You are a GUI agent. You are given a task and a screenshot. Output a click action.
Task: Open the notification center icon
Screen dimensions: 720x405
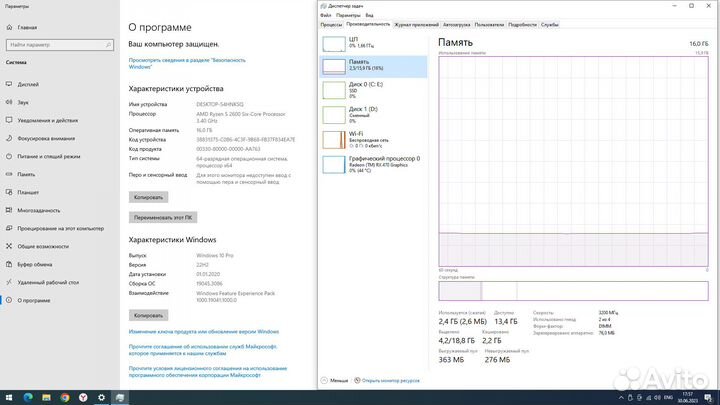click(708, 398)
